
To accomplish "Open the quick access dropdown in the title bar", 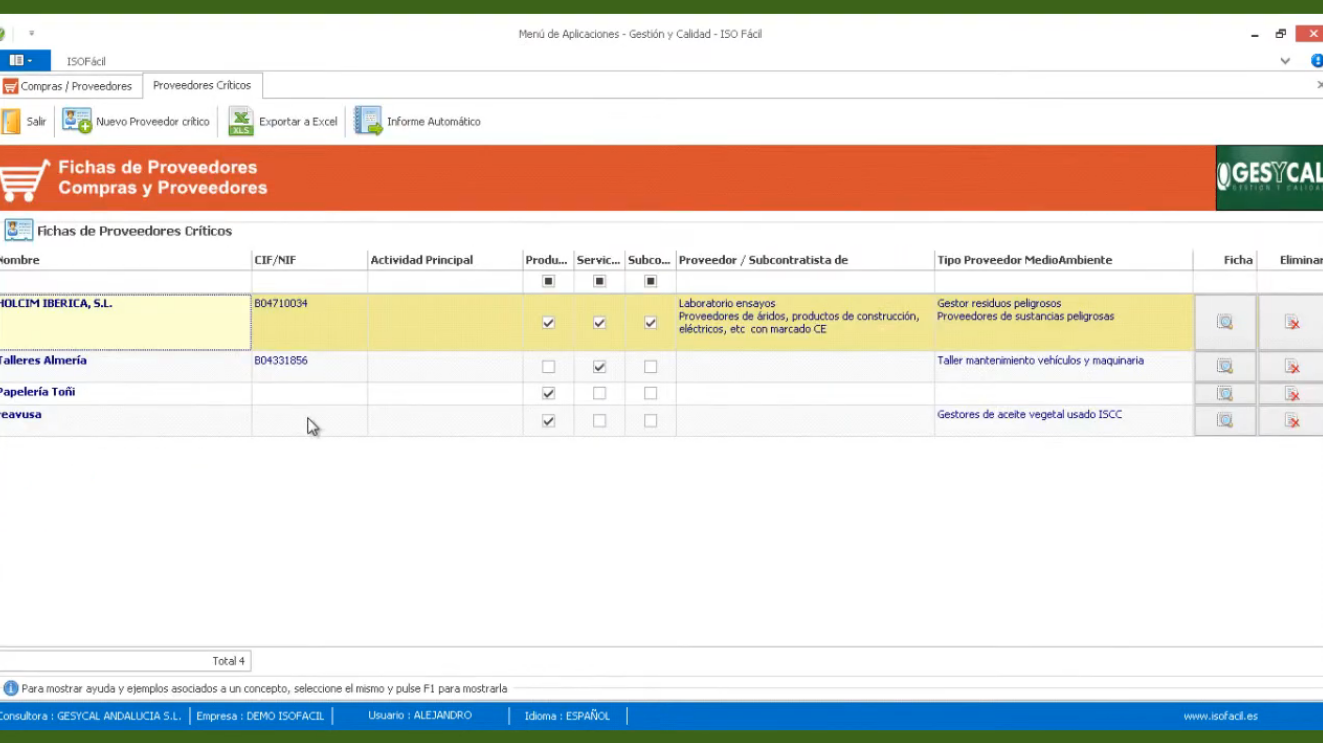I will tap(31, 34).
